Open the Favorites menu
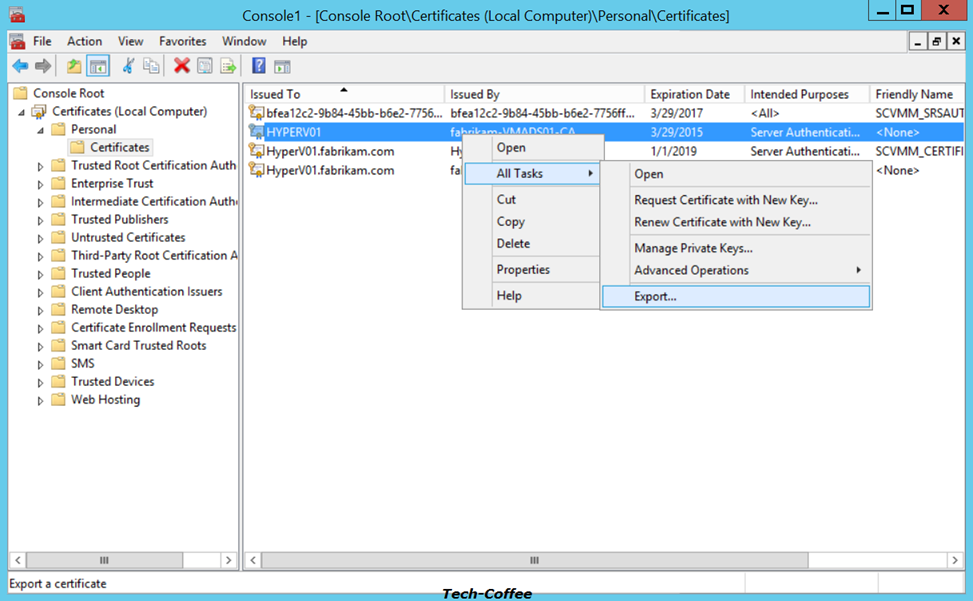 tap(182, 42)
